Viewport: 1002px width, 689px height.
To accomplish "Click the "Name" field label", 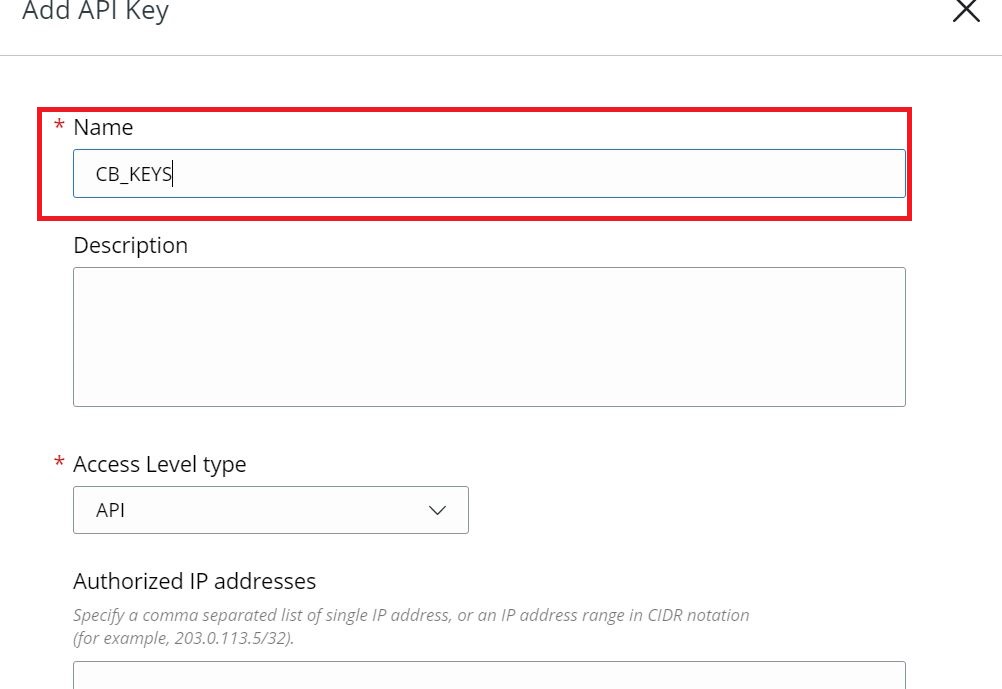I will tap(103, 127).
